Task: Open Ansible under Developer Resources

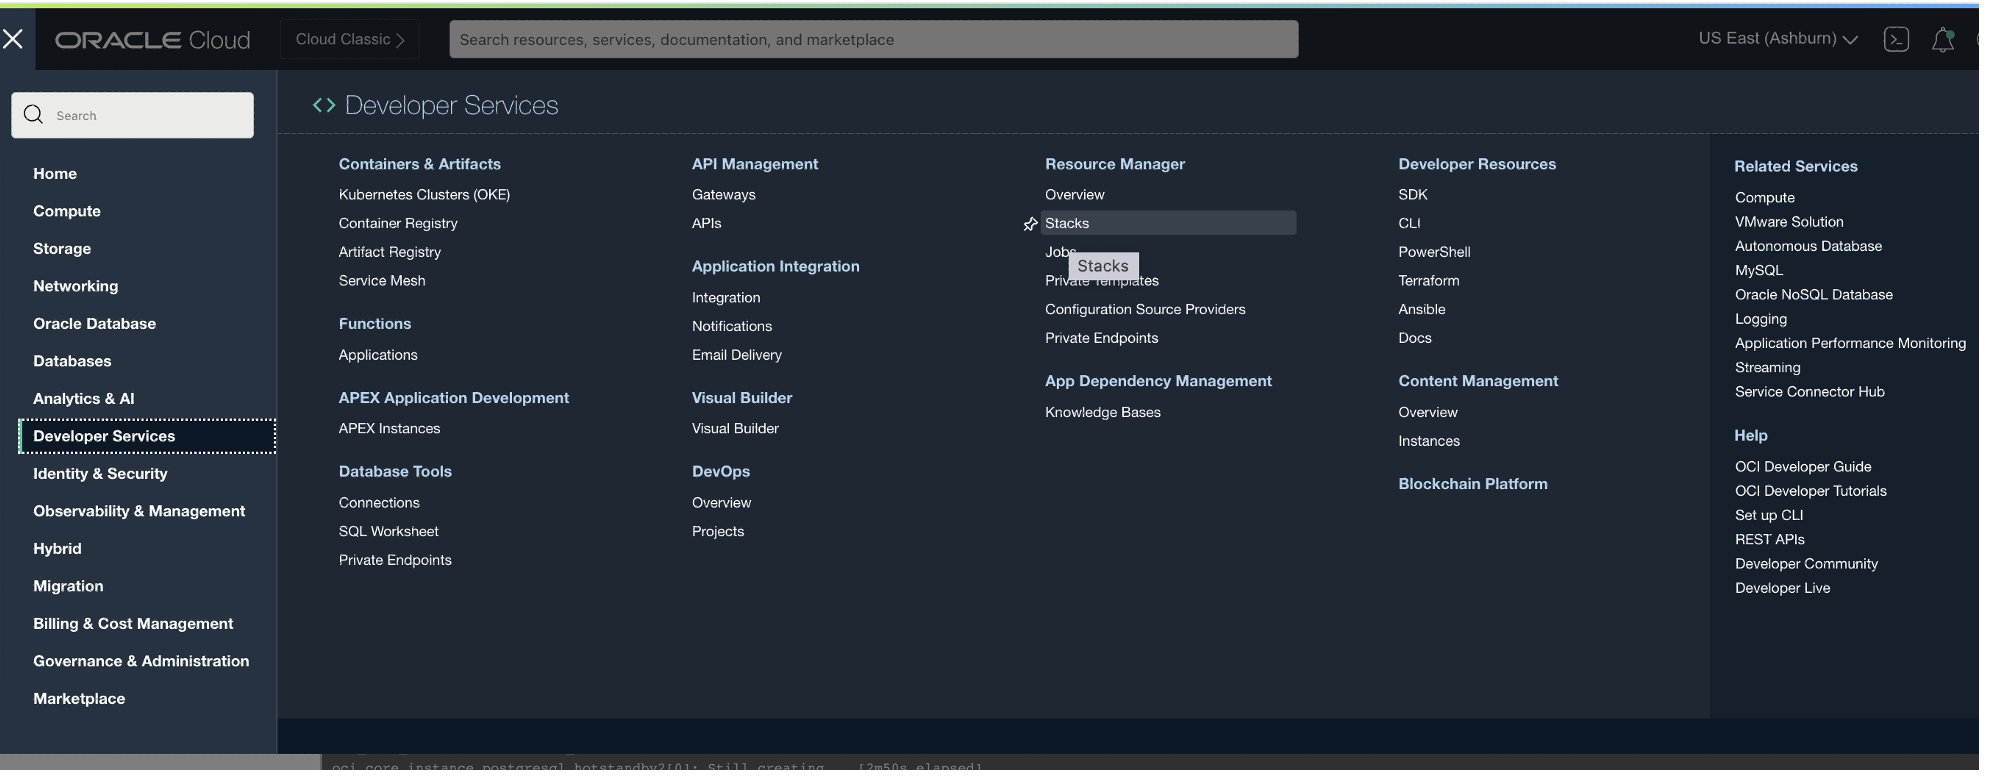Action: [x=1422, y=310]
